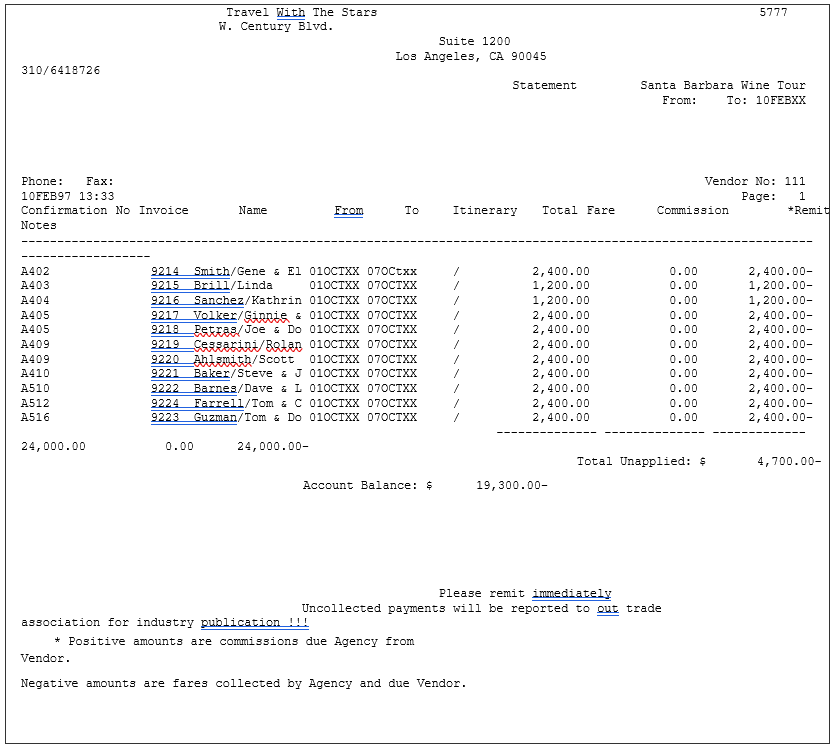Viewport: 835px width, 751px height.
Task: Click the "Name" column header
Action: 253,210
